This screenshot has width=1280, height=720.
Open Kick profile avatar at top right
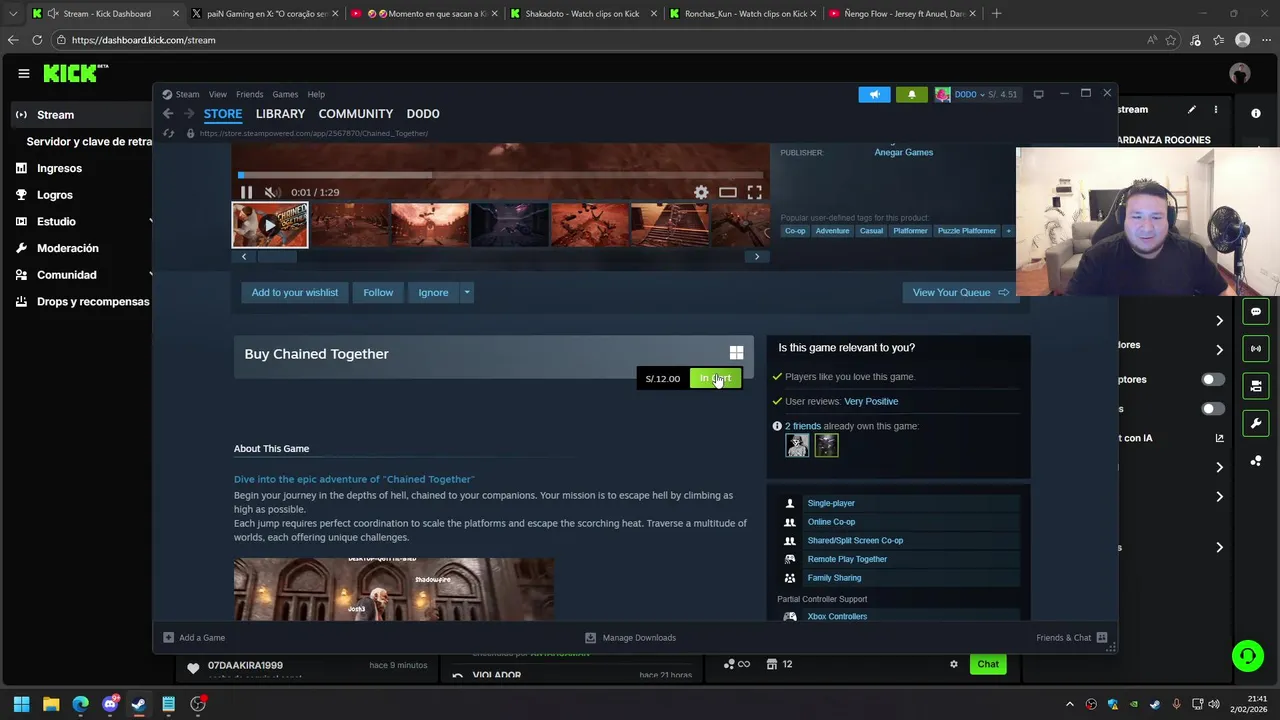1240,73
